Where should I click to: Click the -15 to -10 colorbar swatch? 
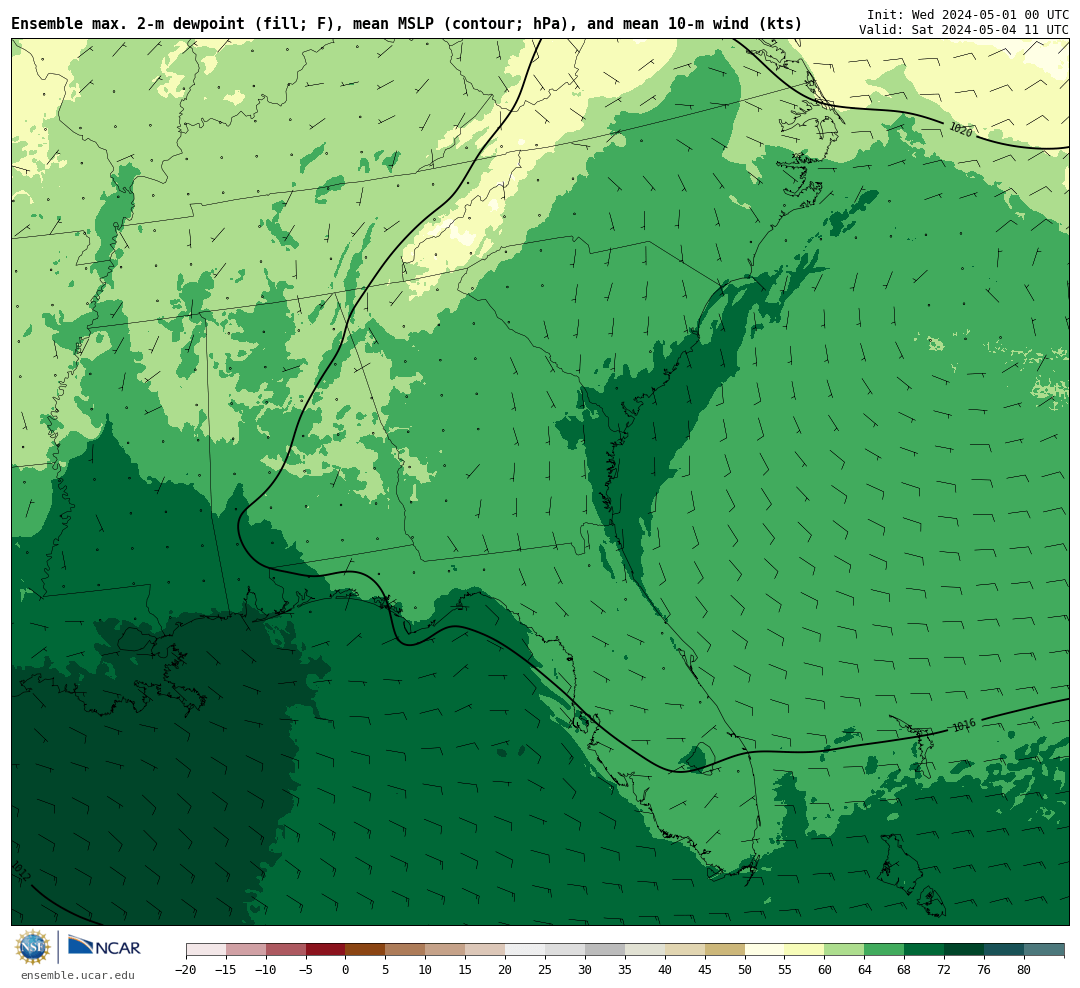(x=246, y=950)
